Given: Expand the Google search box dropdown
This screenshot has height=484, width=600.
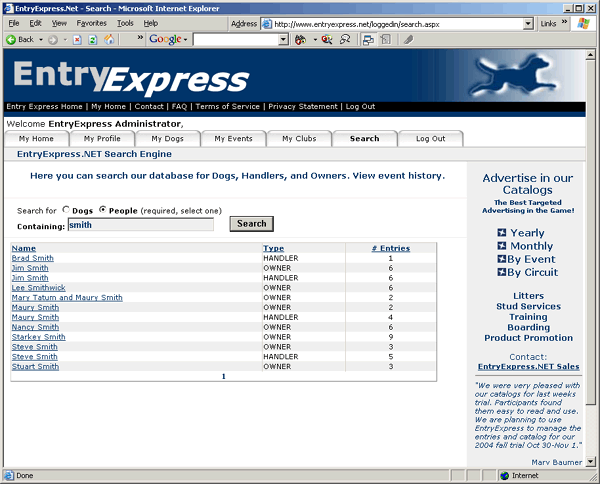Looking at the screenshot, I should 283,40.
